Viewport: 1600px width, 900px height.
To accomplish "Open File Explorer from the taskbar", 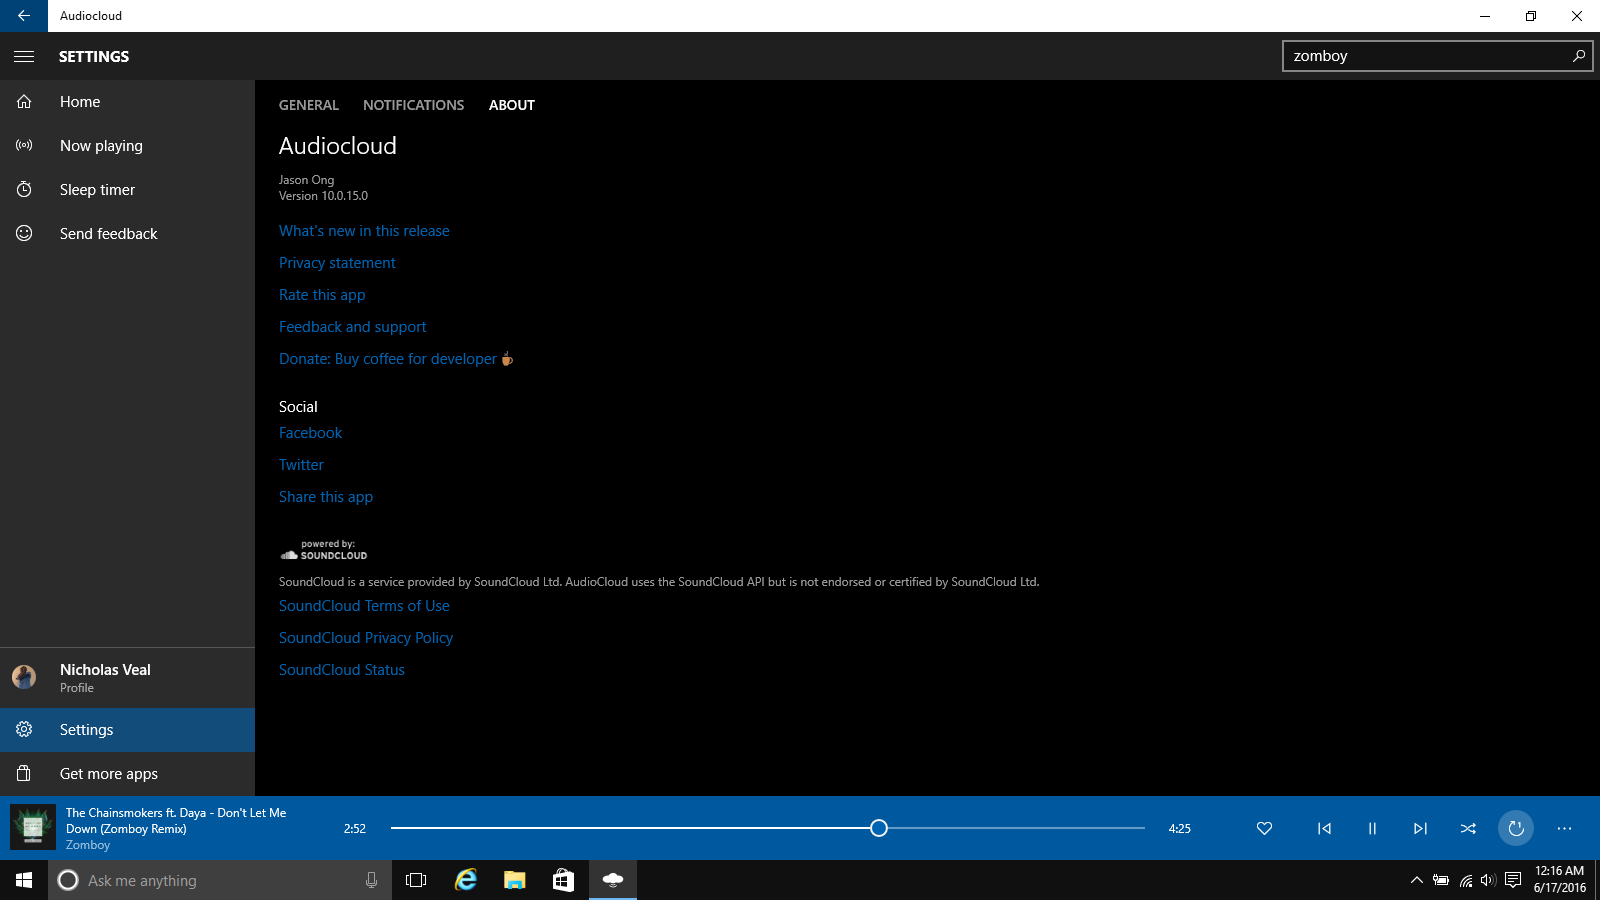I will pos(514,880).
